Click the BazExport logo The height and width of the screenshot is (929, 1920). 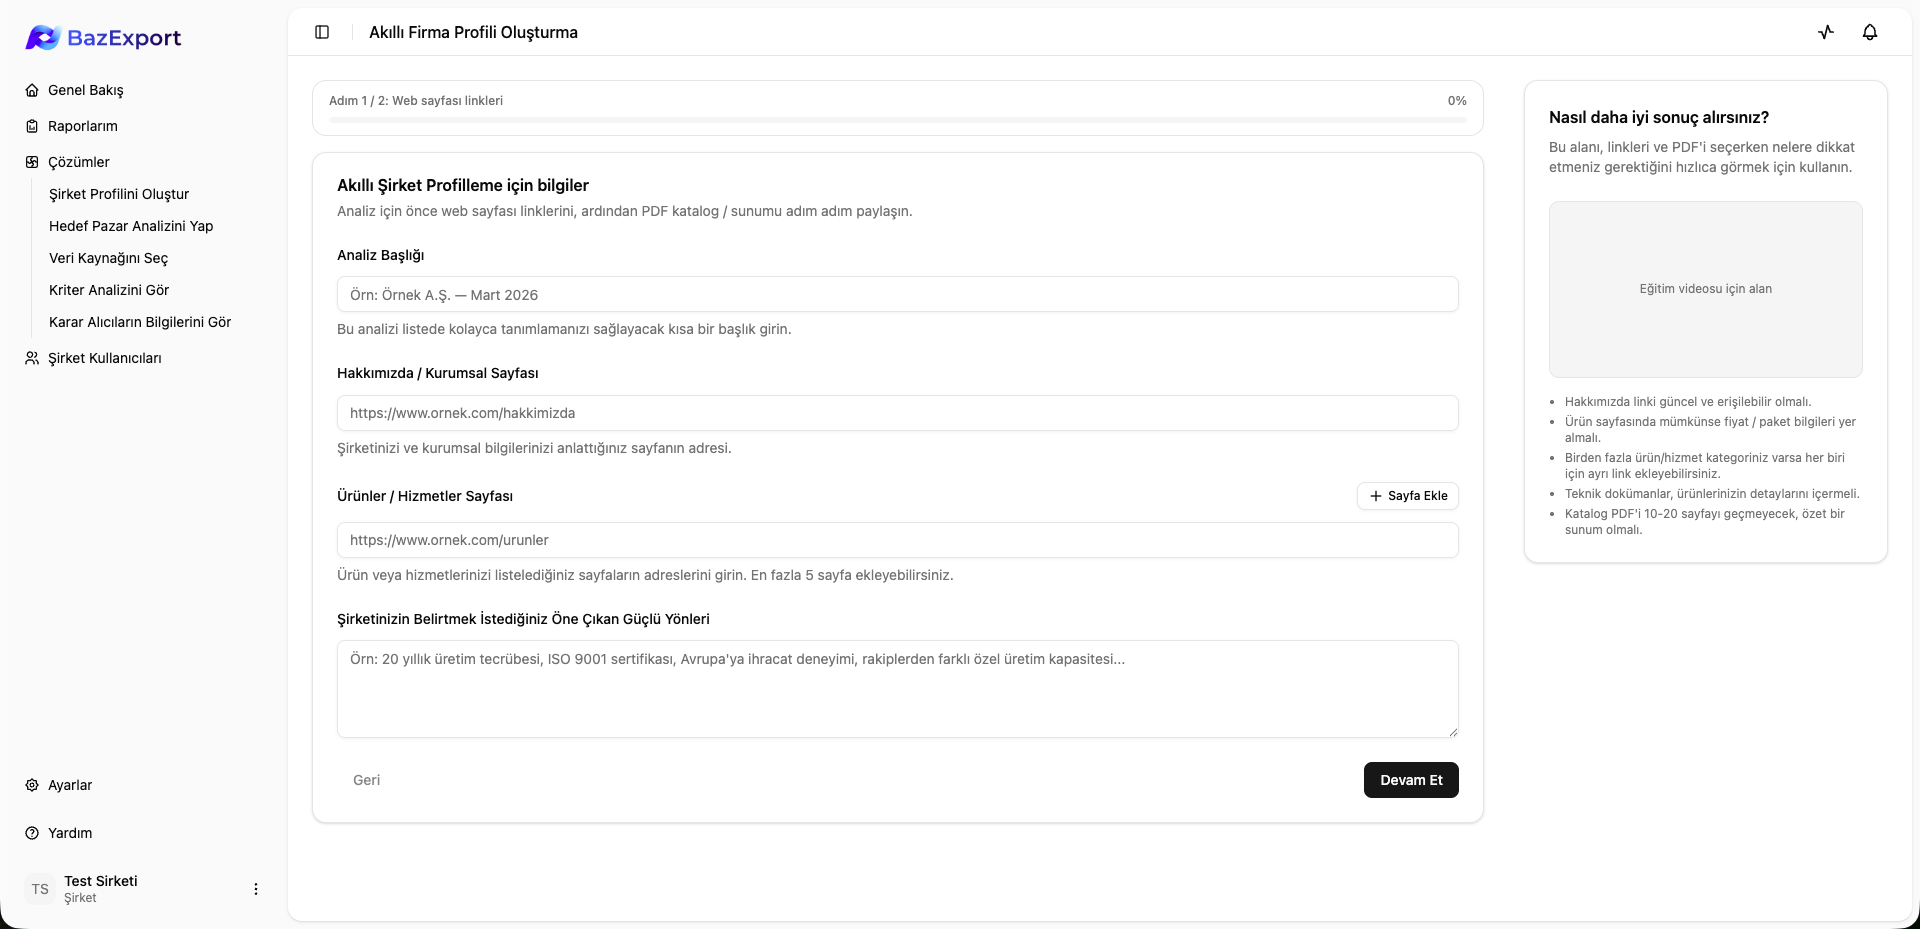(x=103, y=38)
